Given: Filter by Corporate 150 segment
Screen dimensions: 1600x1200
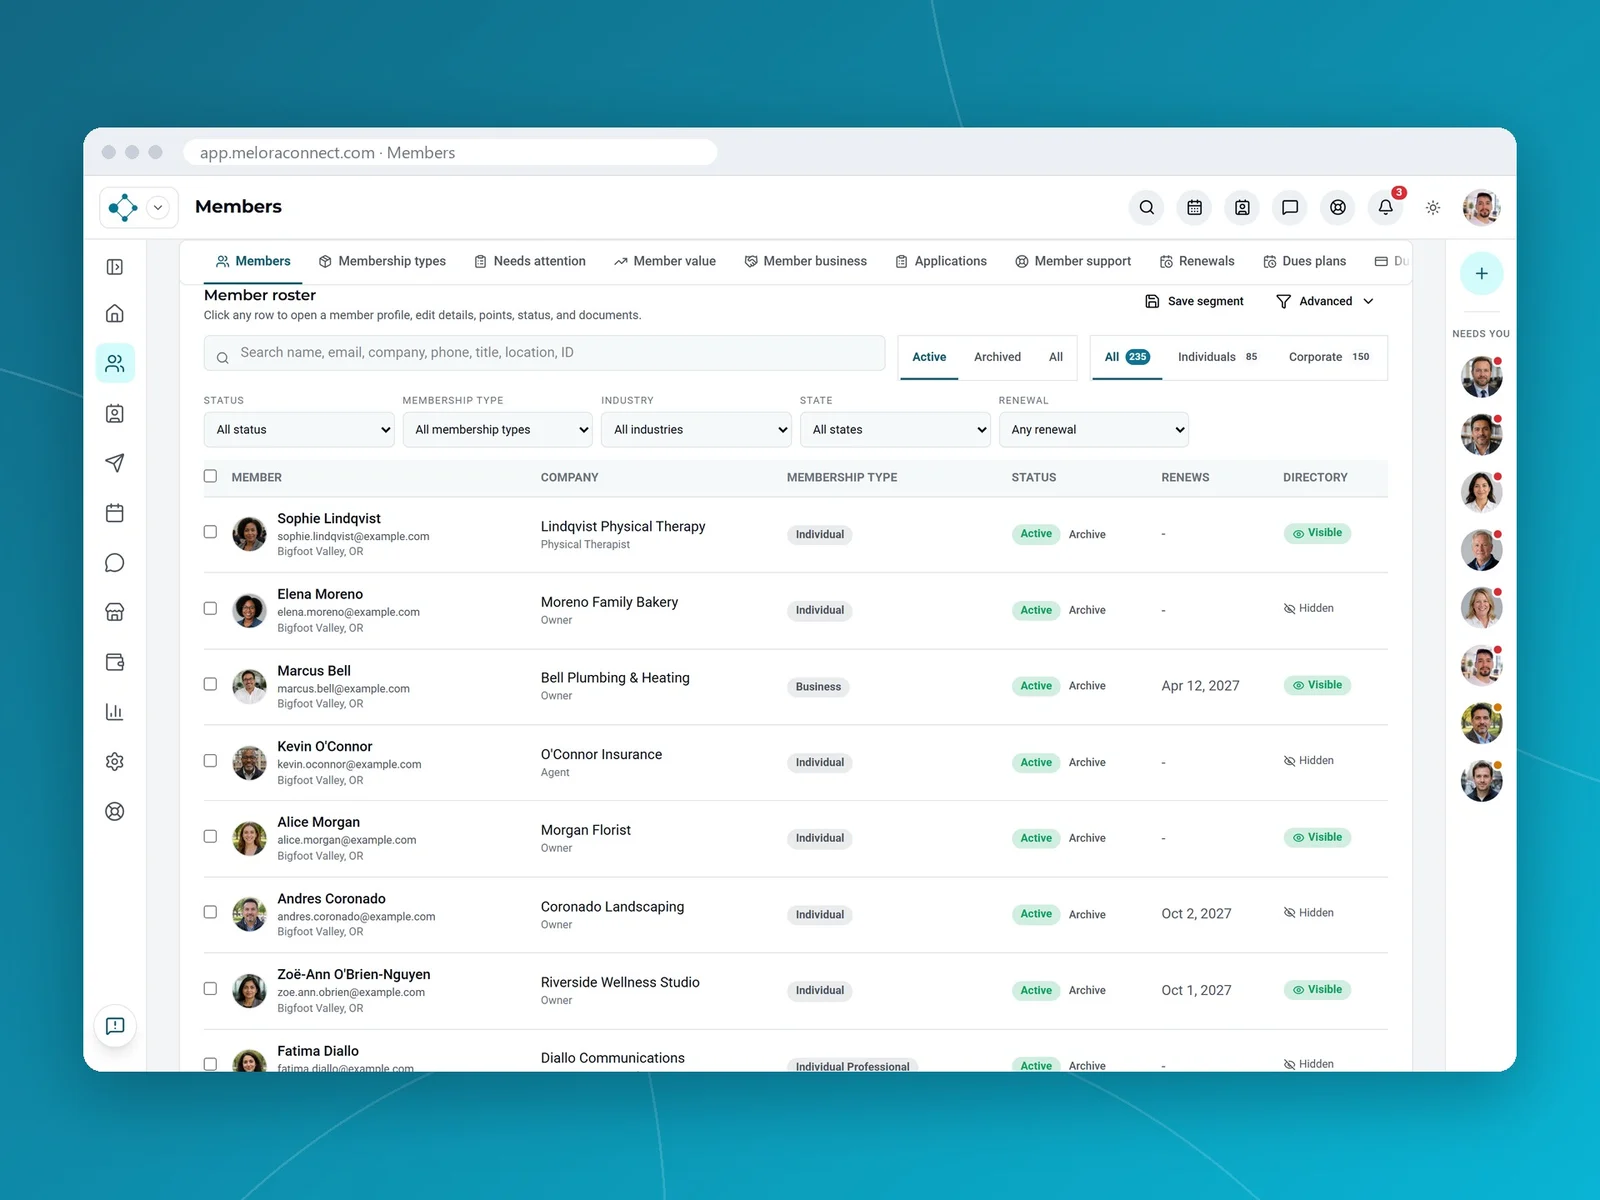Looking at the screenshot, I should point(1329,357).
